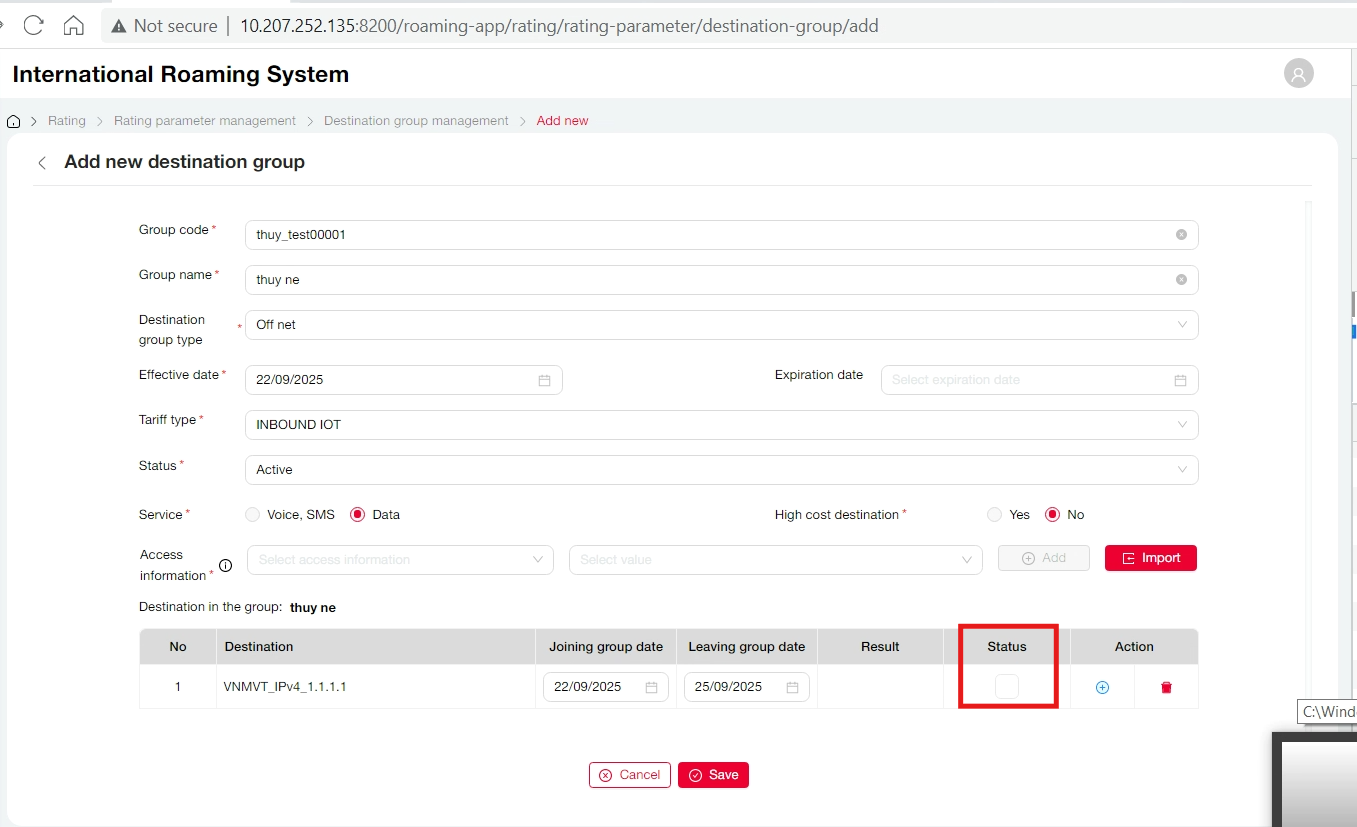The width and height of the screenshot is (1357, 827).
Task: Open the user profile avatar
Action: (1298, 73)
